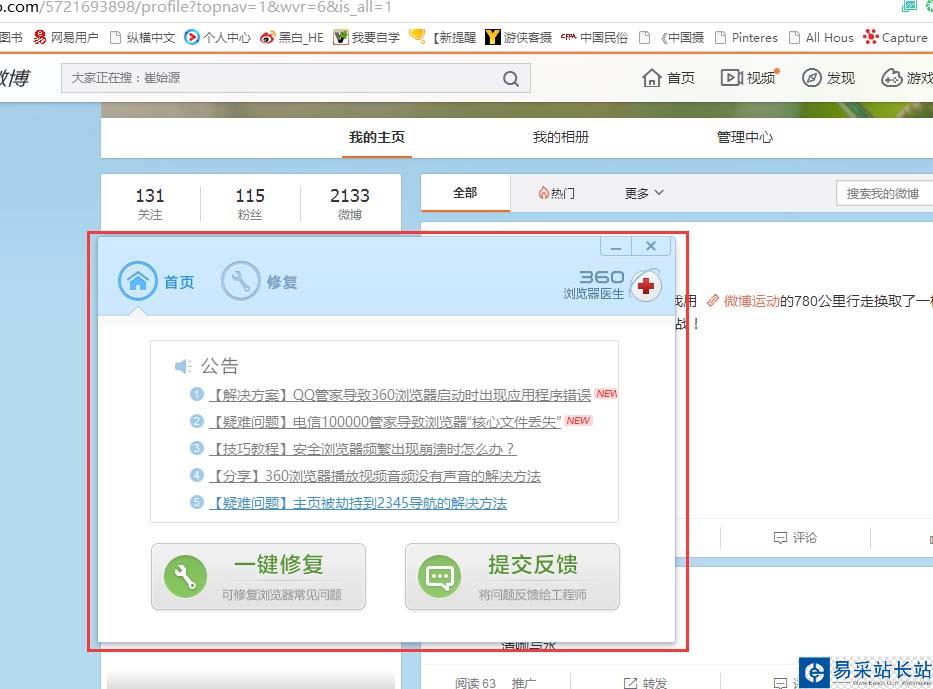Image resolution: width=933 pixels, height=689 pixels.
Task: Open the 中国民俗 bookmark
Action: coord(594,37)
